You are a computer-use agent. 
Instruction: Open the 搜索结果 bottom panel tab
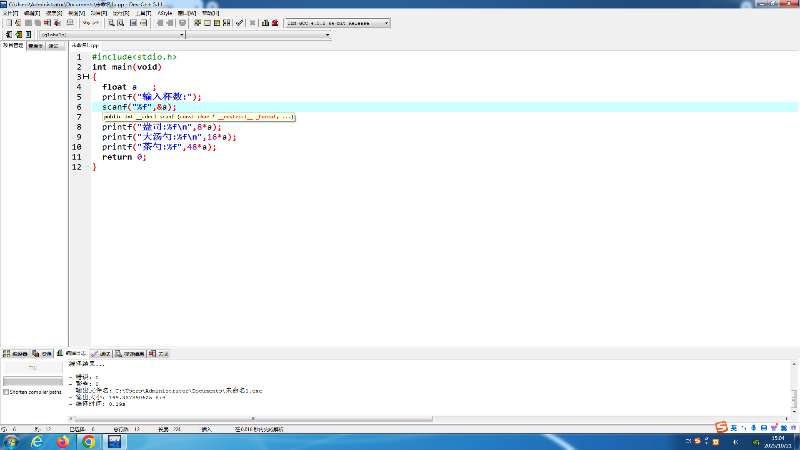(x=130, y=354)
